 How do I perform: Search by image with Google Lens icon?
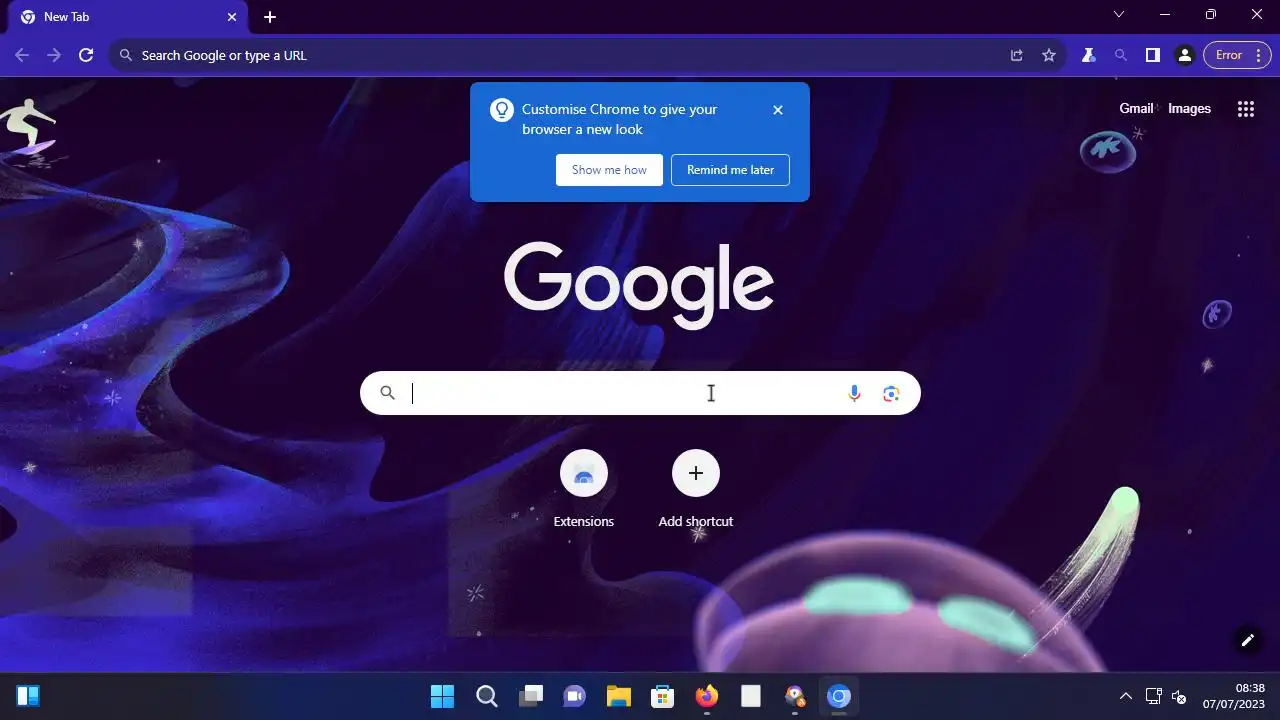pos(891,394)
